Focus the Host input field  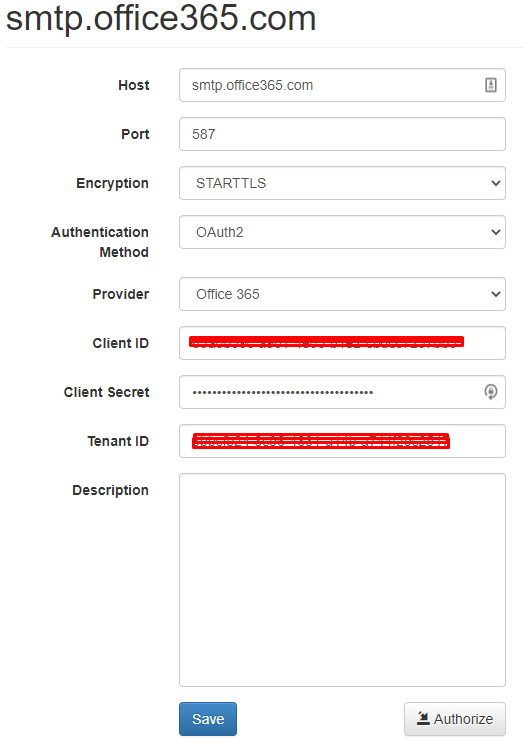point(342,85)
